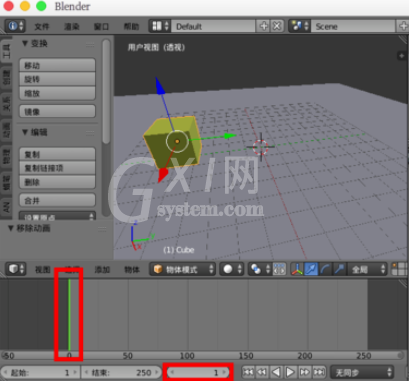Viewport: 409px width, 381px height.
Task: Click the current frame field showing 1
Action: pos(198,372)
